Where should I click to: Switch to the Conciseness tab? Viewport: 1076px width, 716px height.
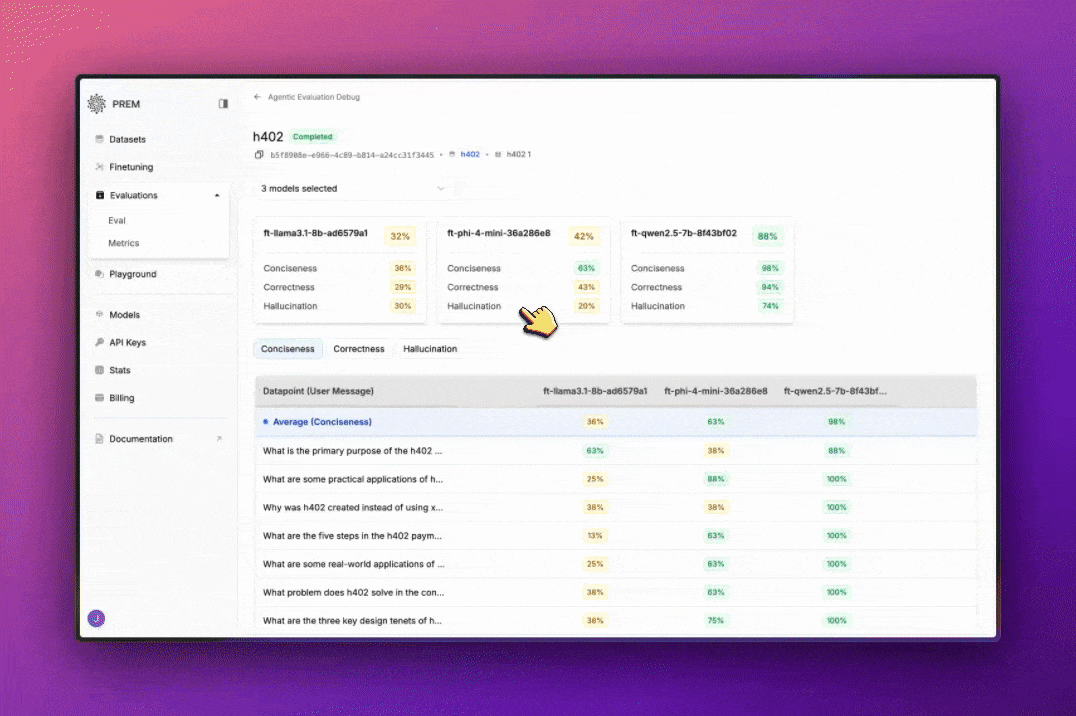click(288, 349)
